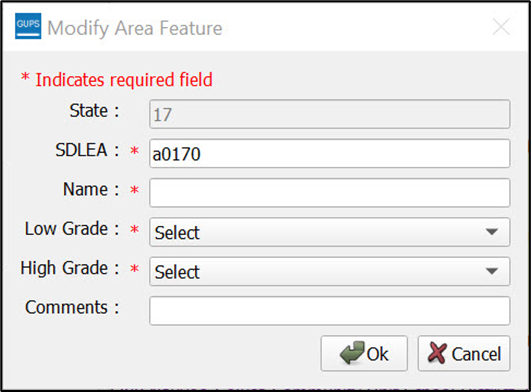The image size is (531, 392).
Task: Click the SDLEA field containing a0170
Action: pos(330,153)
